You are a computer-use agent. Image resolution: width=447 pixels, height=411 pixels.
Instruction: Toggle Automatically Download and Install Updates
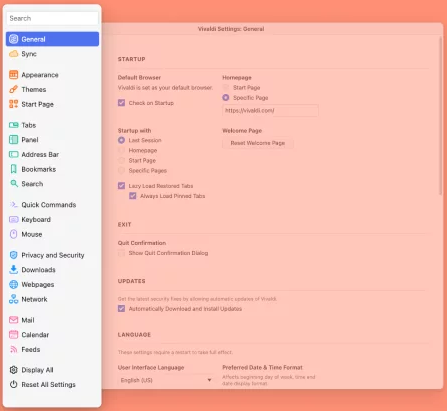click(x=121, y=309)
